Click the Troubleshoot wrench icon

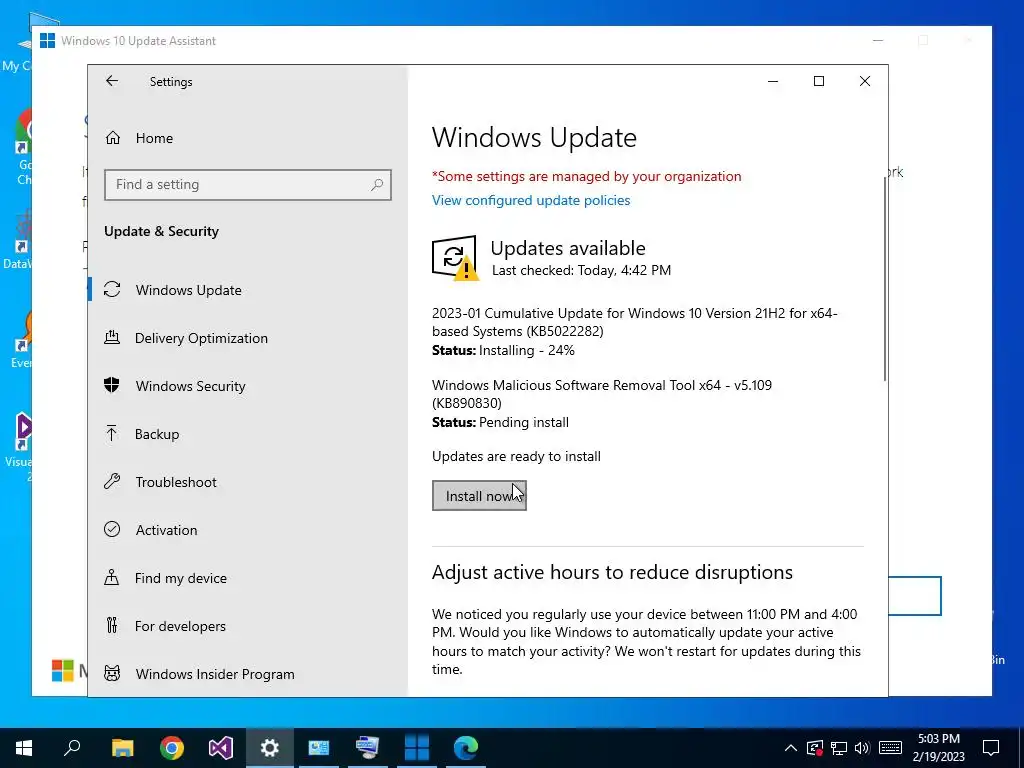[112, 481]
